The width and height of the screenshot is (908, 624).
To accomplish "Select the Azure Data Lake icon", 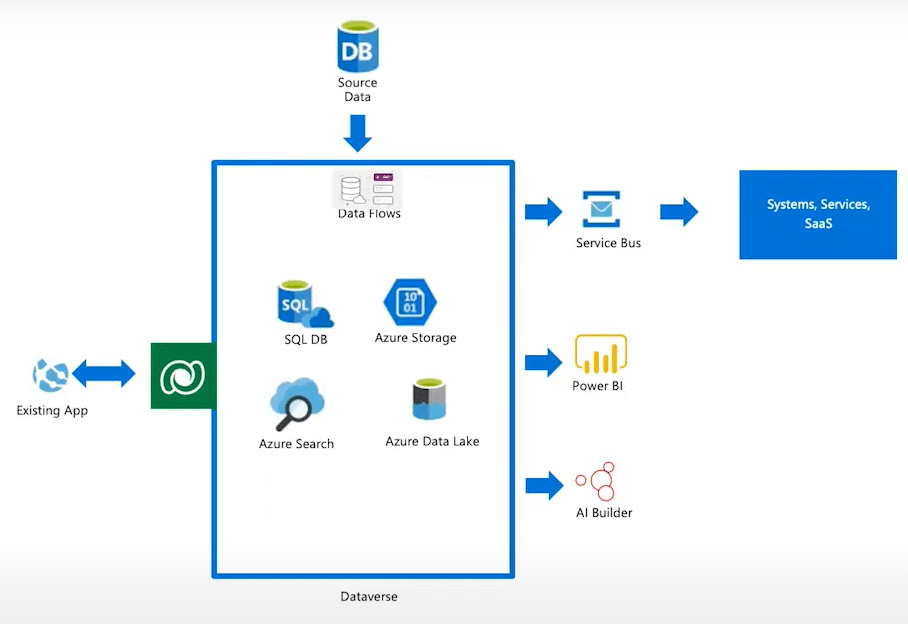I will pos(429,399).
